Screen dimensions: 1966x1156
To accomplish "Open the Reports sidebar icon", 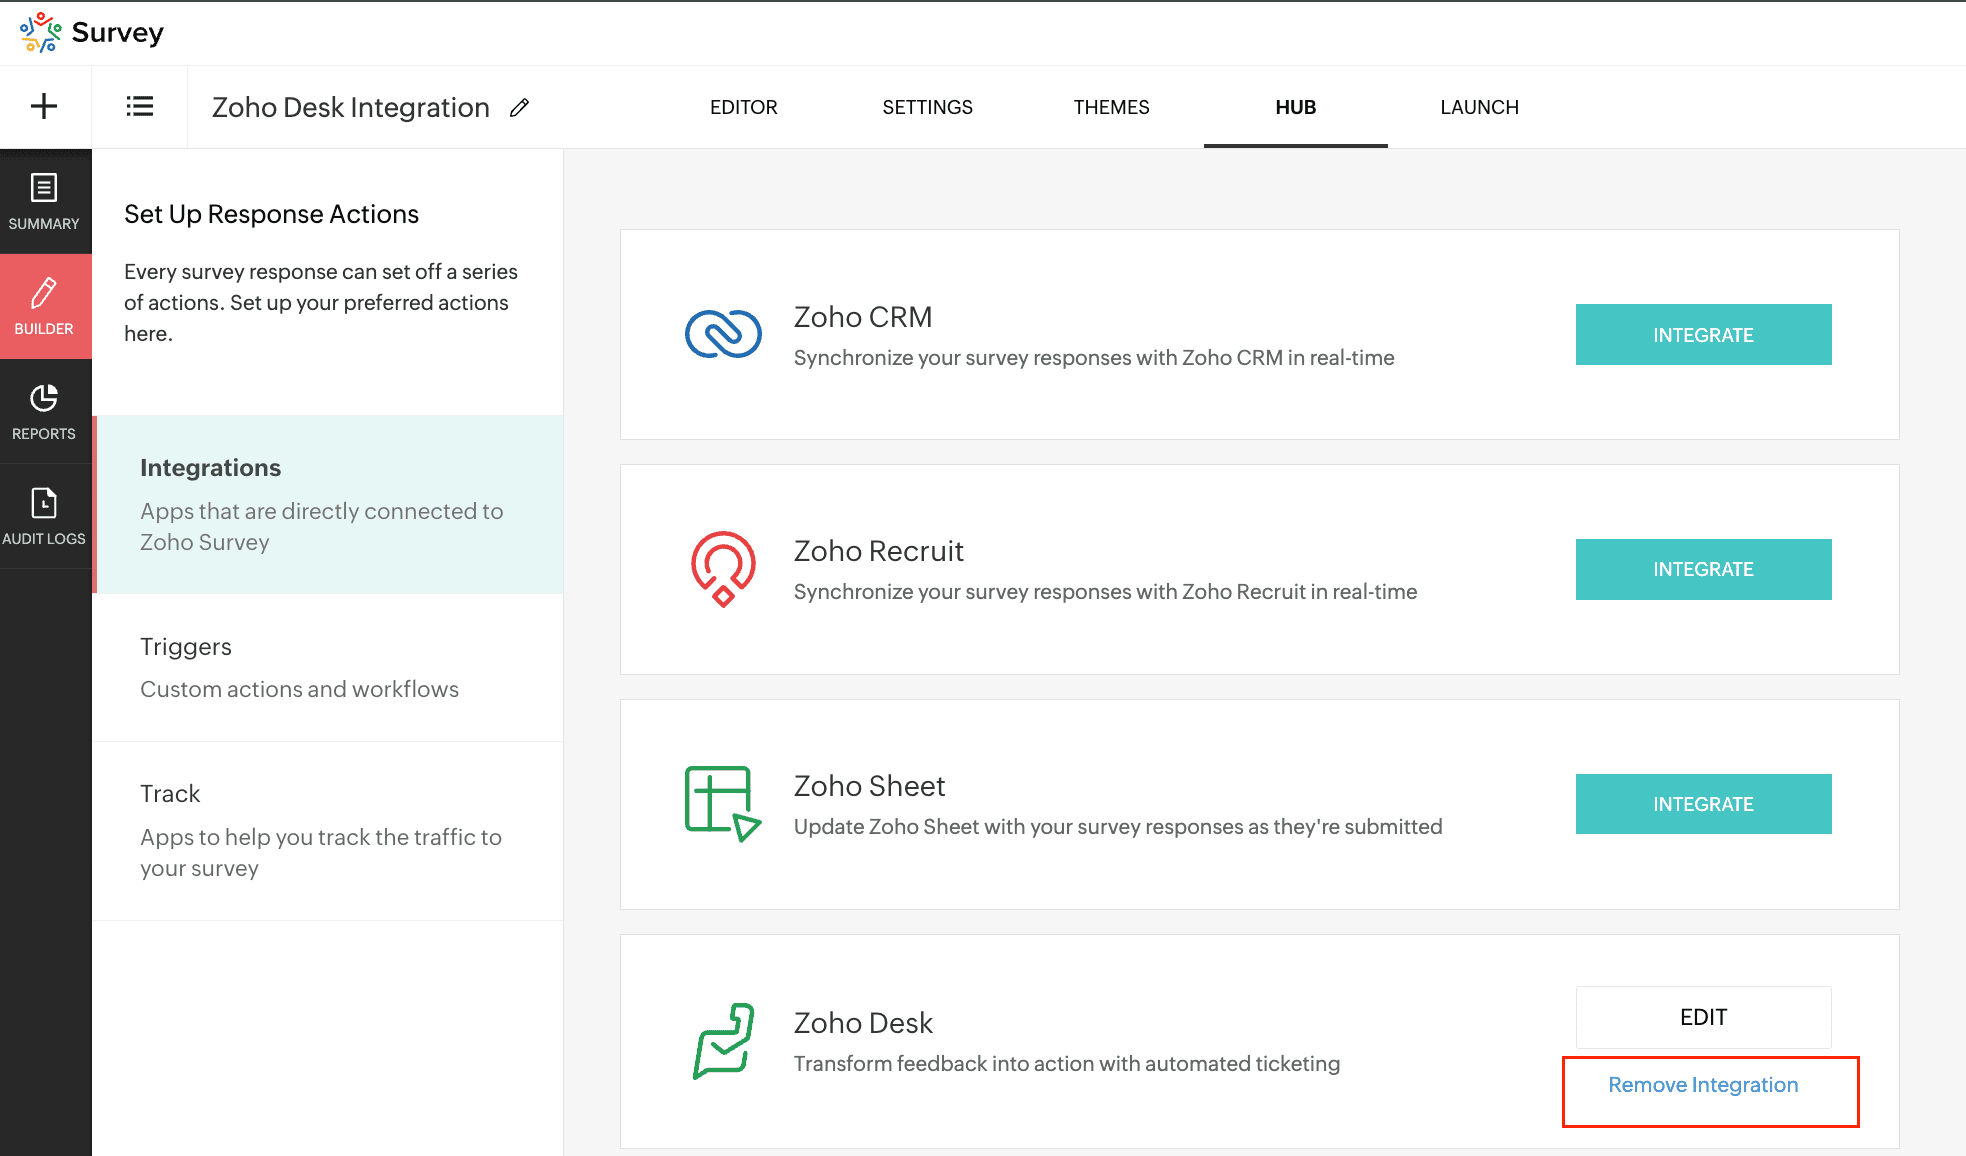I will coord(44,411).
